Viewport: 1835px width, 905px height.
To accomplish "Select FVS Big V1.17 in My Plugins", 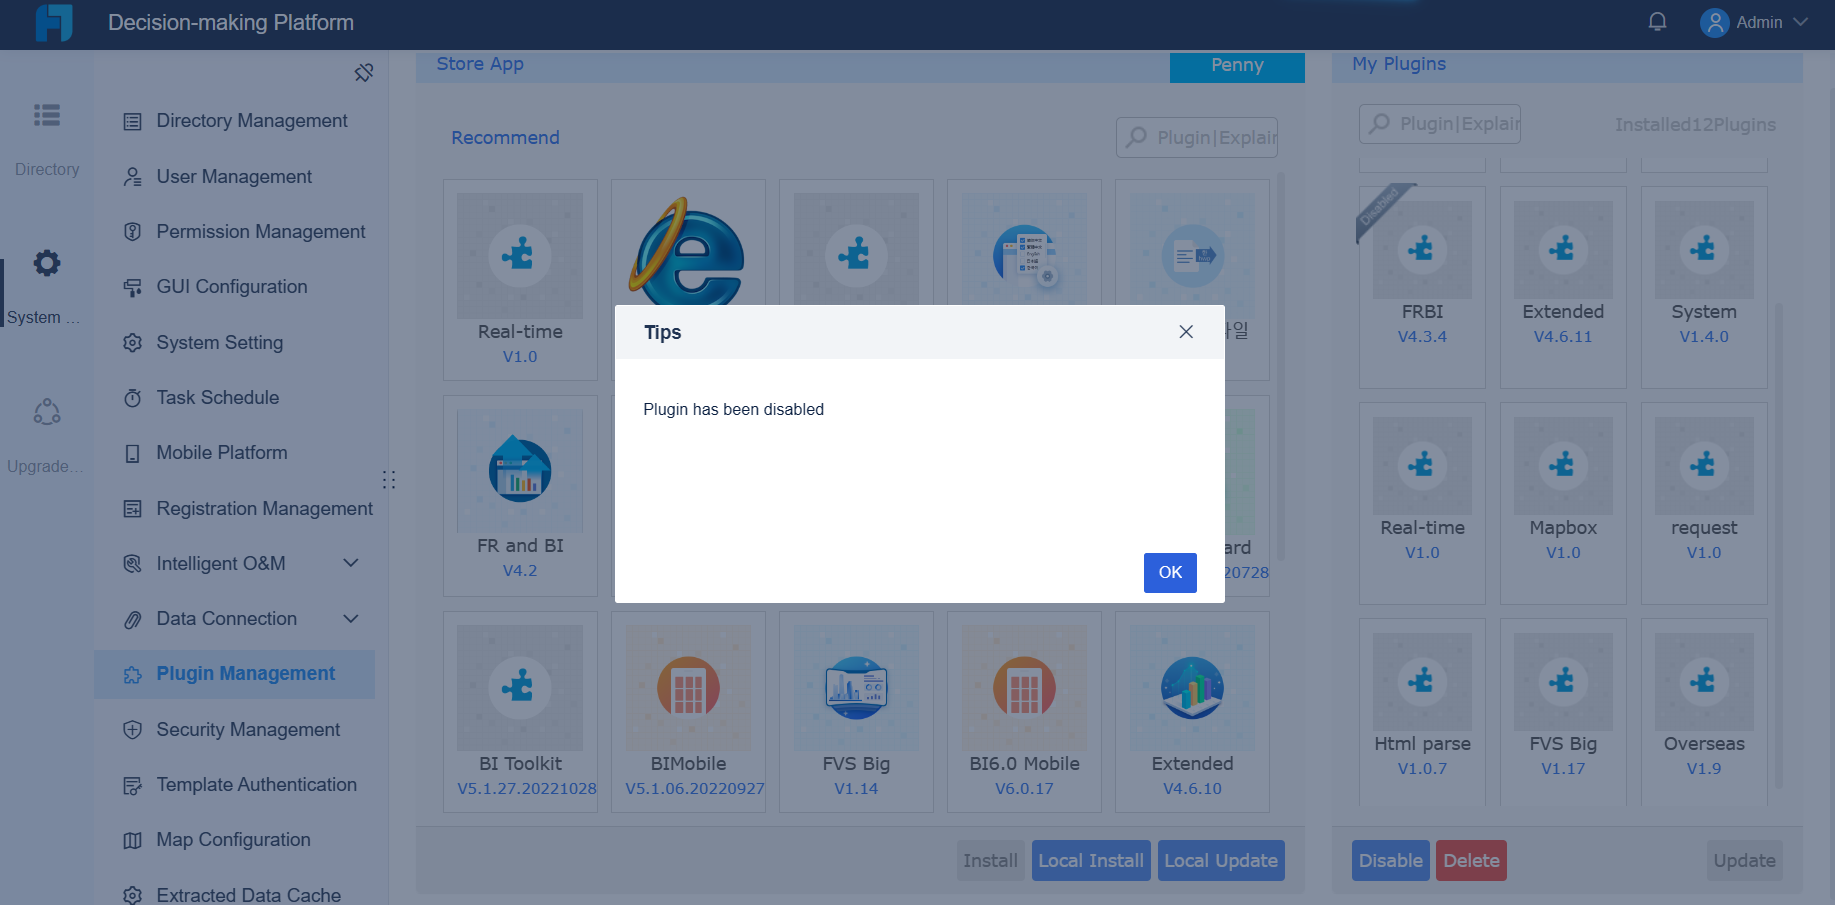I will click(1563, 712).
